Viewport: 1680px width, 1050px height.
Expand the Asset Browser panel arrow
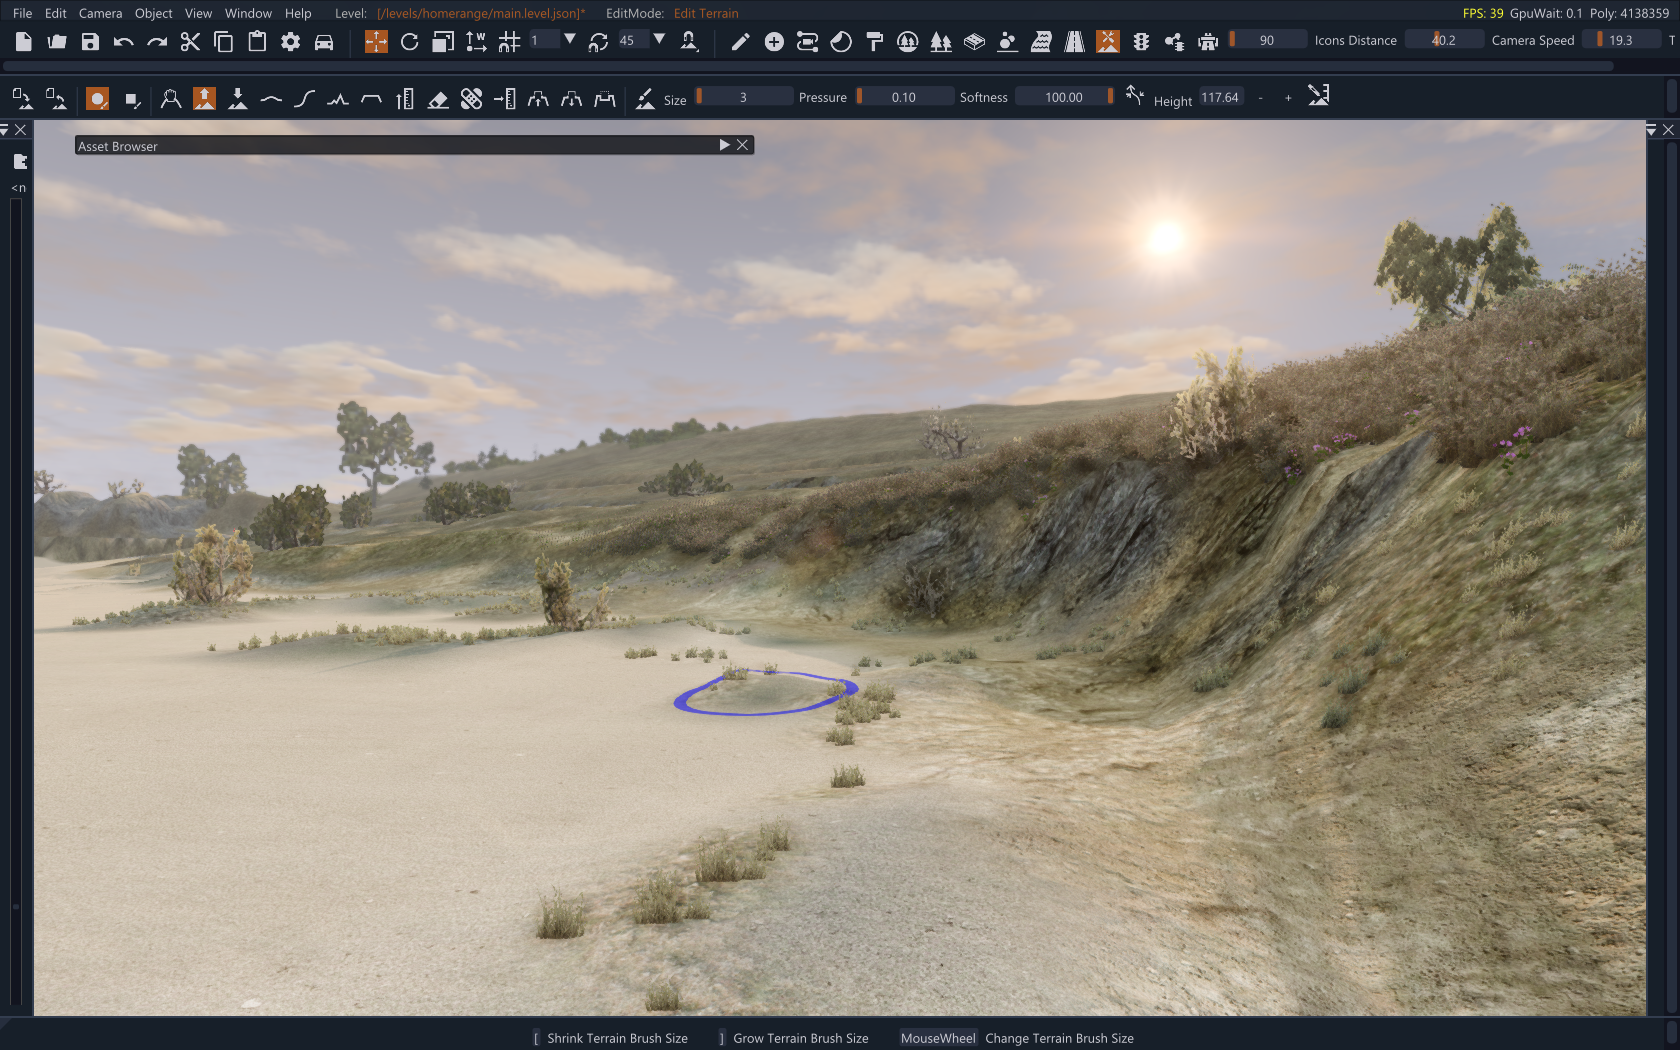tap(724, 145)
